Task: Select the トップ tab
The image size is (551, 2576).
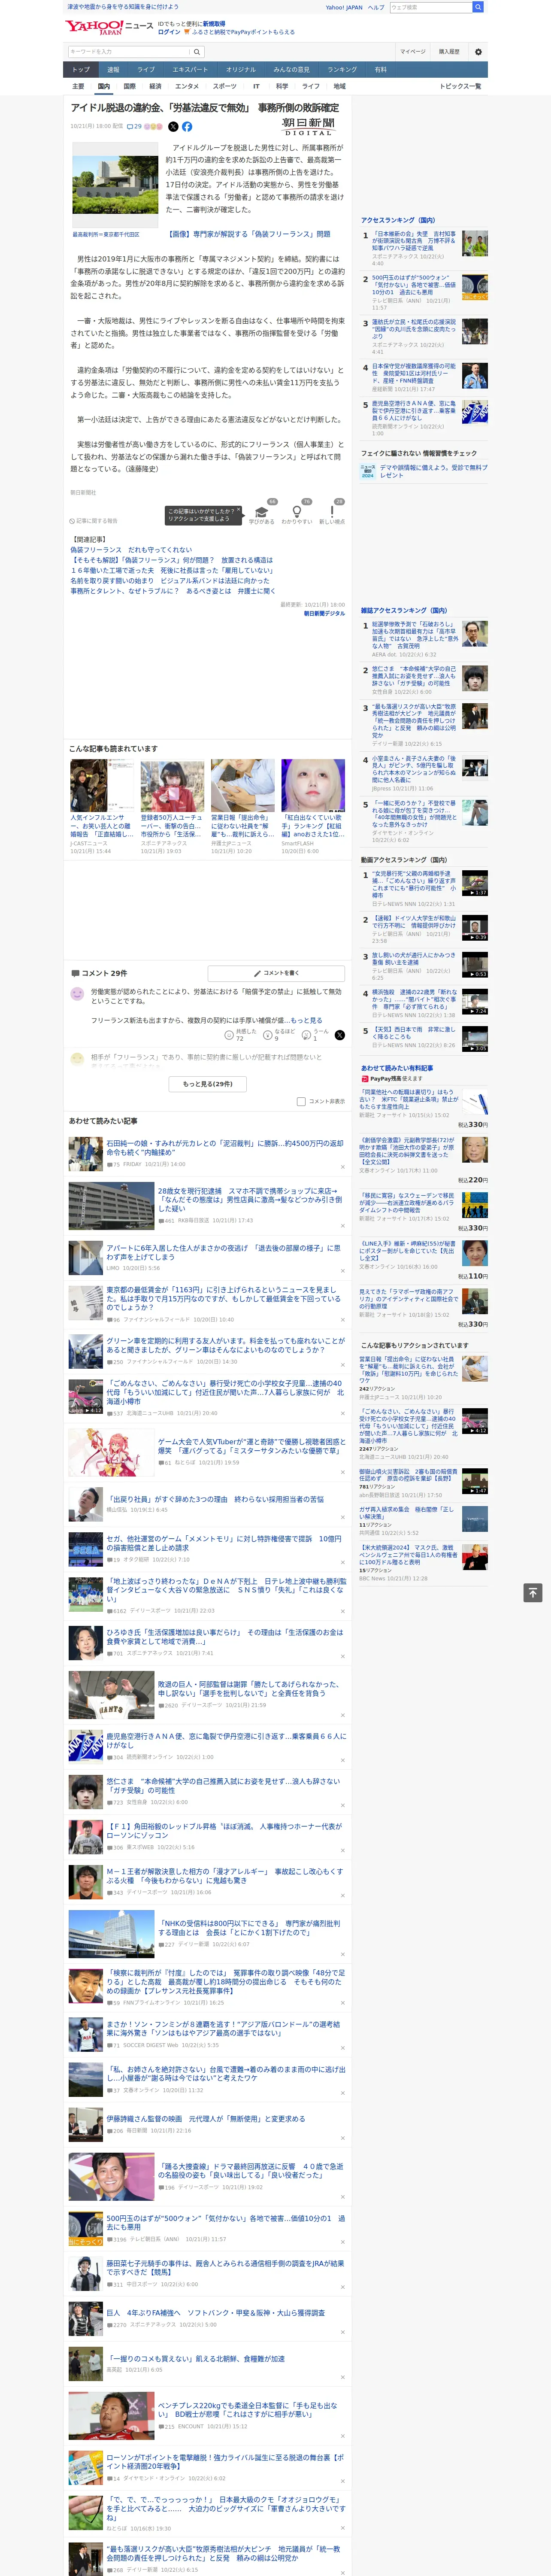Action: 81,70
